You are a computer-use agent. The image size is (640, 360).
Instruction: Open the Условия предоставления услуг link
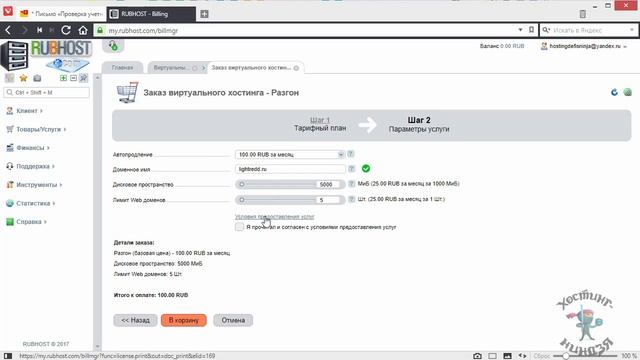(x=275, y=216)
